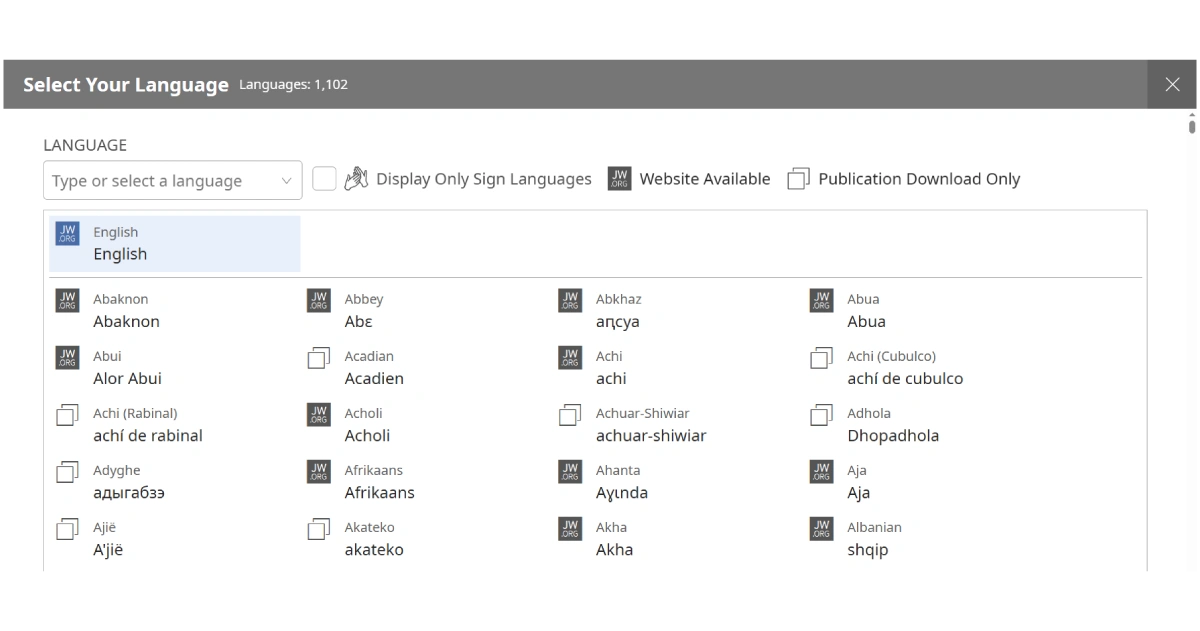Viewport: 1200px width, 631px height.
Task: Select Acadien language name
Action: [x=374, y=379]
